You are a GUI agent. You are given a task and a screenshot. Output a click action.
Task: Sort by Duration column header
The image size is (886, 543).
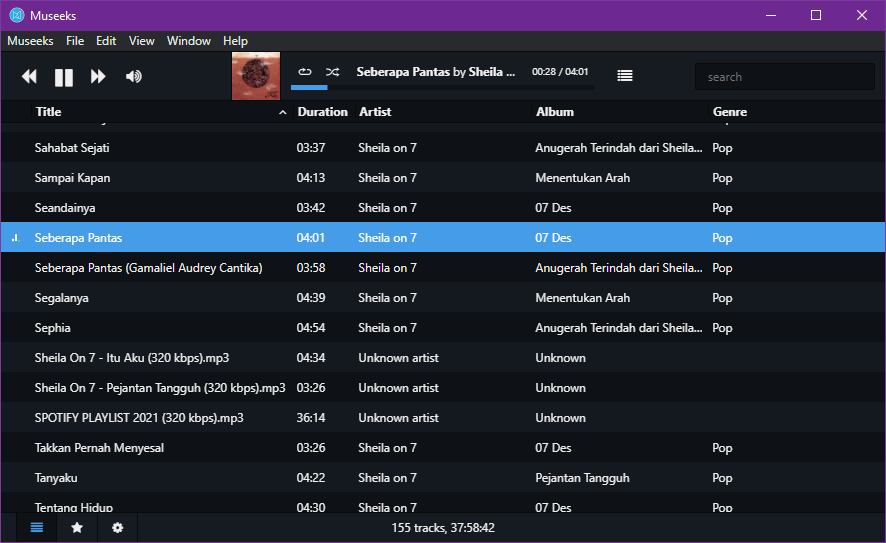323,112
